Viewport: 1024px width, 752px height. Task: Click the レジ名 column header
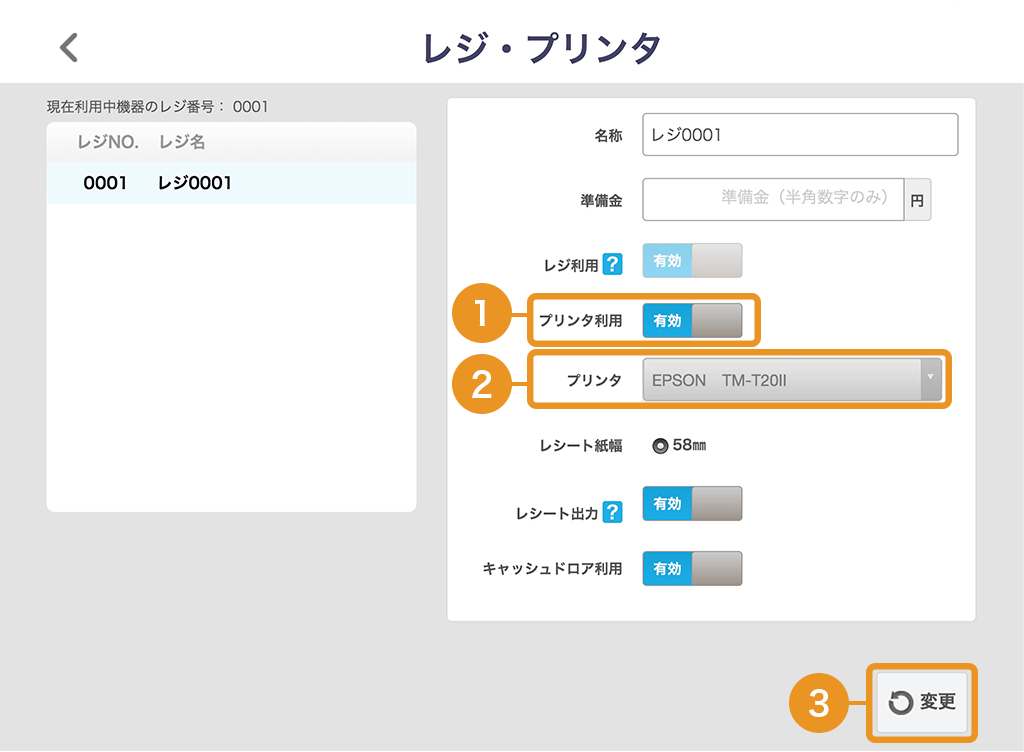[182, 142]
